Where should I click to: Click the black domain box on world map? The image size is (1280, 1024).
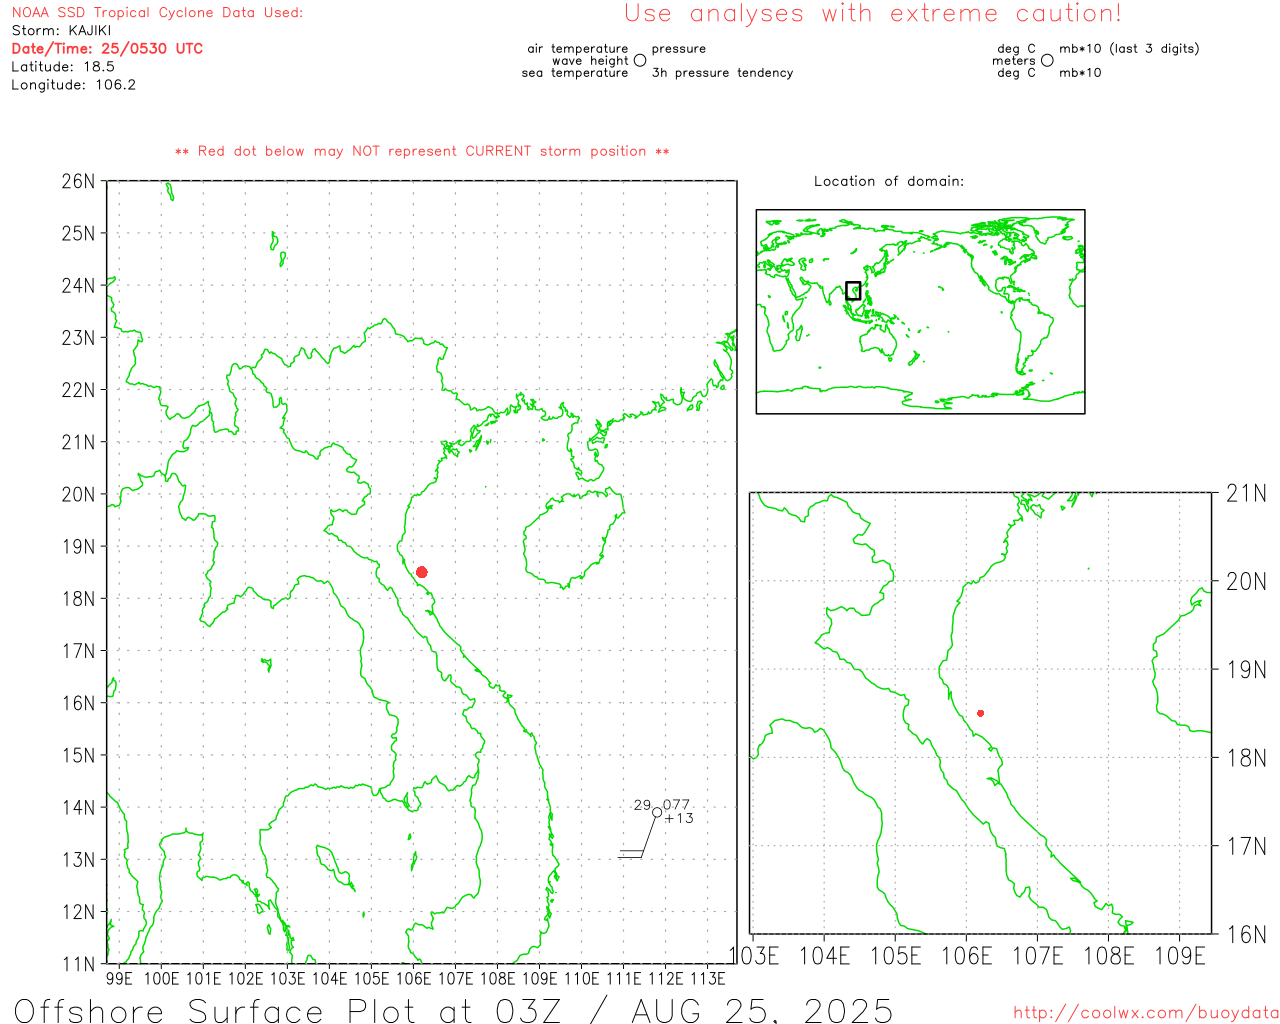pyautogui.click(x=853, y=291)
